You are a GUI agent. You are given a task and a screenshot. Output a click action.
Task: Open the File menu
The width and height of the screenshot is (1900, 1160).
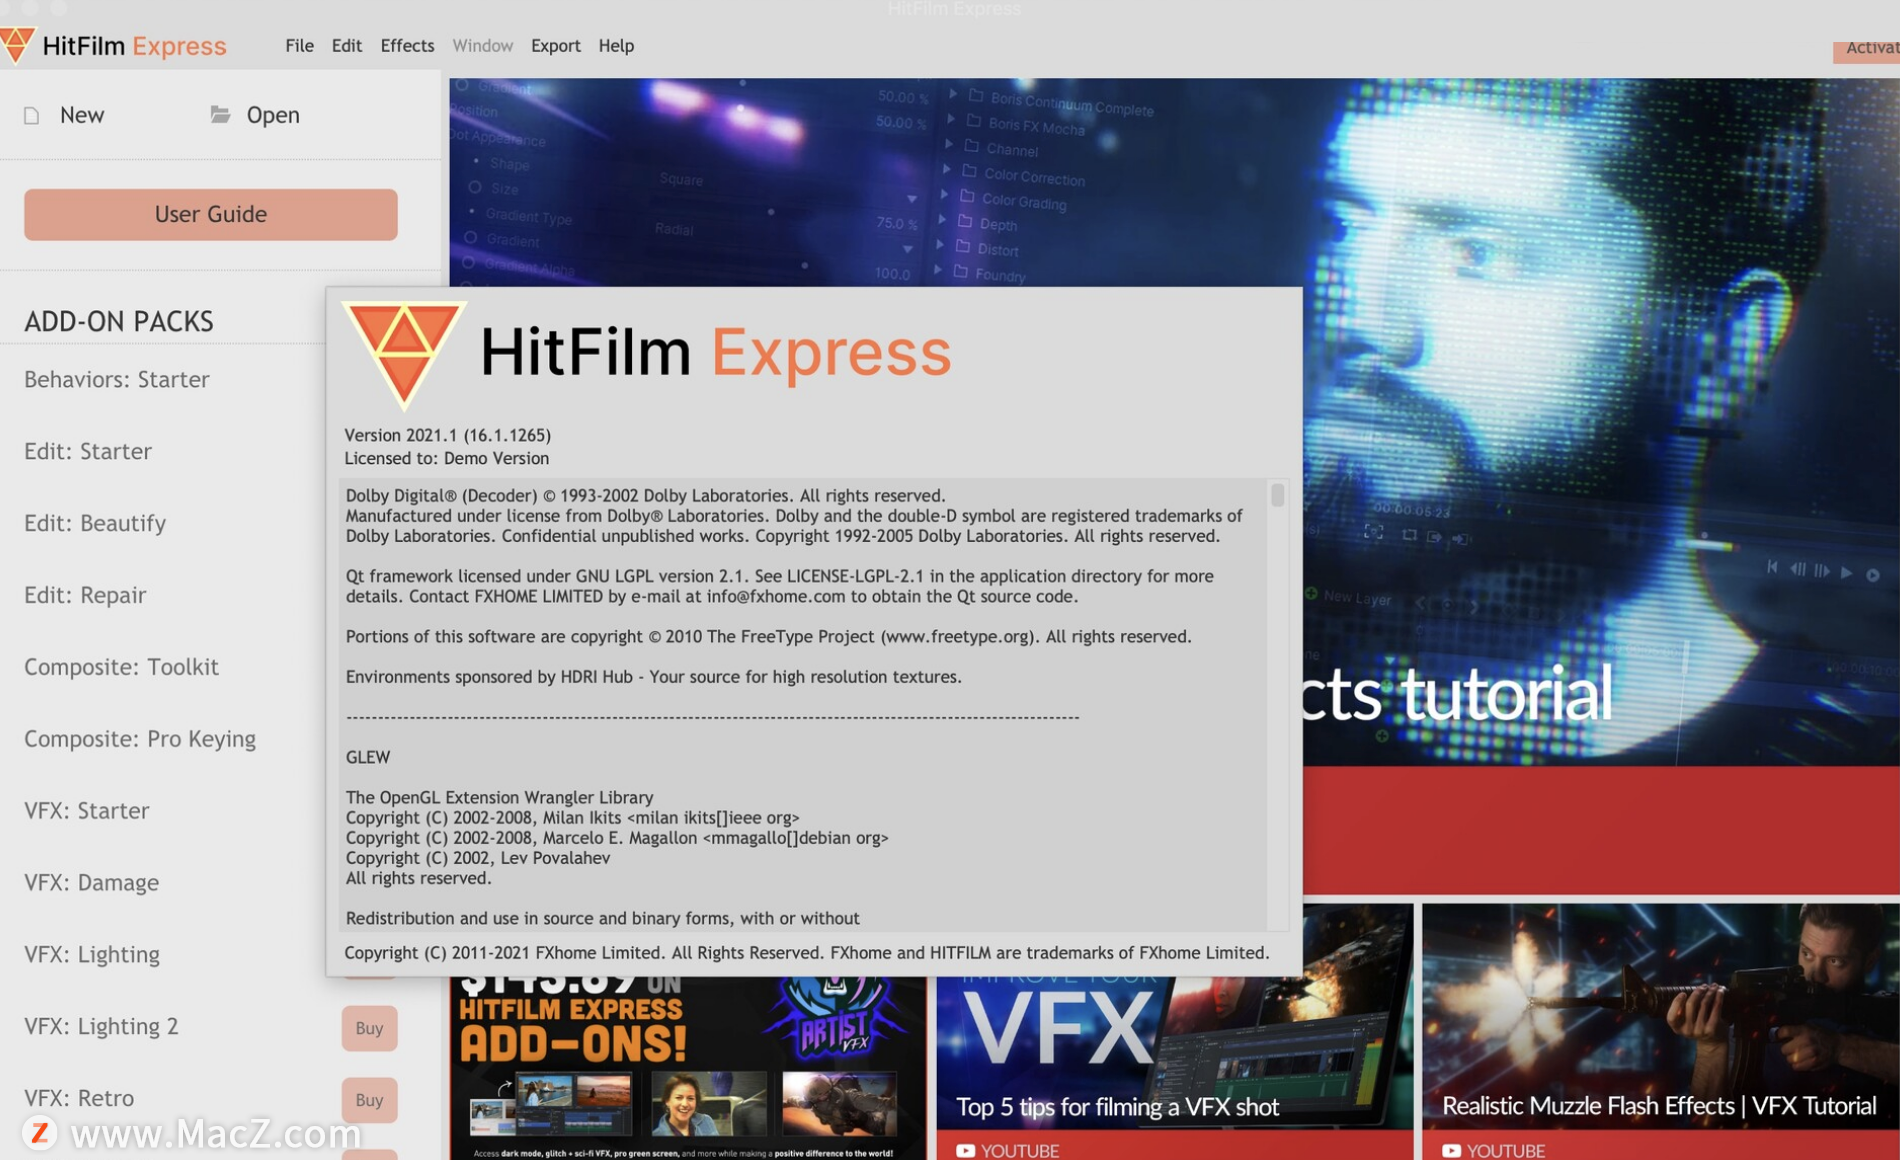[x=299, y=45]
